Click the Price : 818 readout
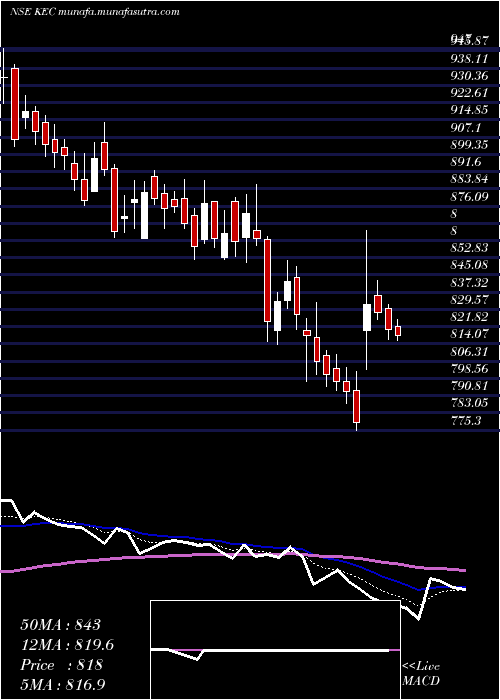Viewport: 500px width, 700px height. [61, 665]
